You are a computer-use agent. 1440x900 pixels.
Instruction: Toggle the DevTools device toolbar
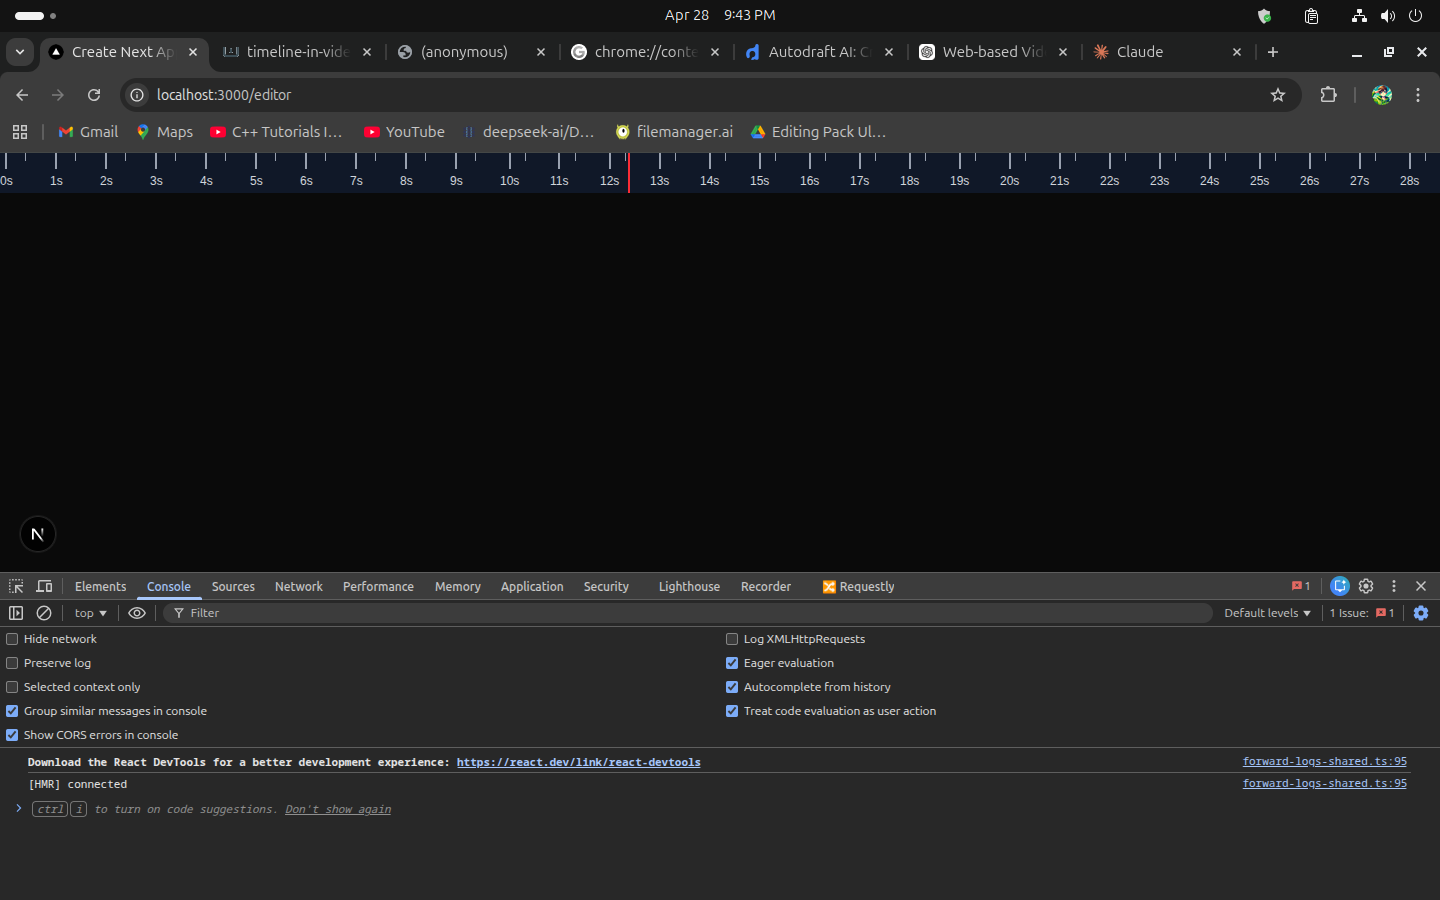click(x=44, y=587)
